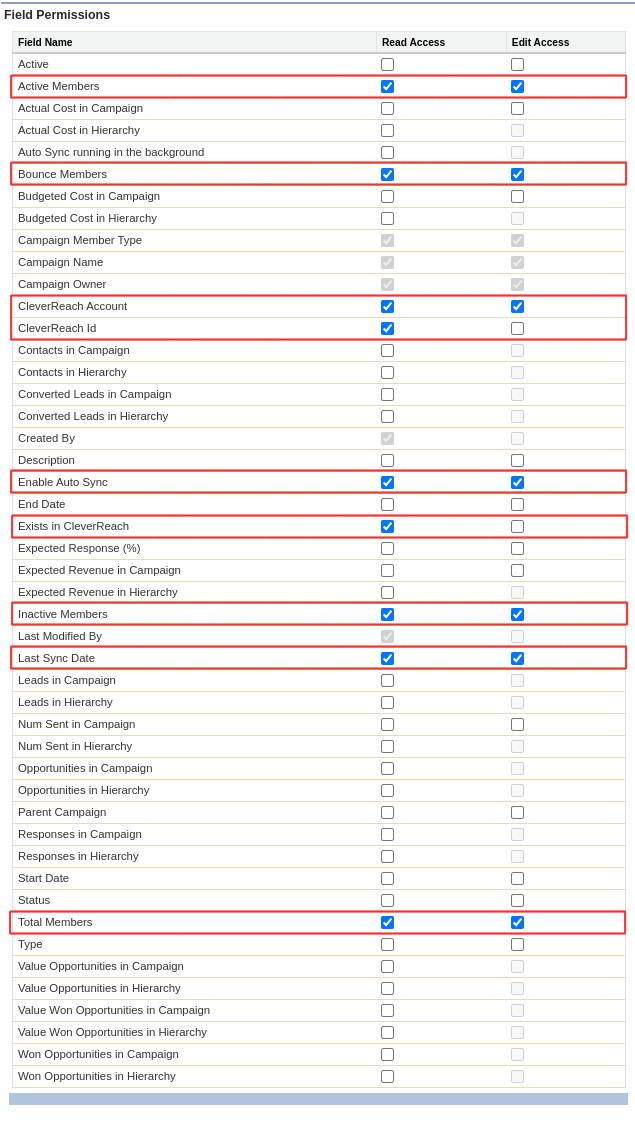The height and width of the screenshot is (1130, 635).
Task: Check Read Access for Expected Response (%)
Action: 387,548
